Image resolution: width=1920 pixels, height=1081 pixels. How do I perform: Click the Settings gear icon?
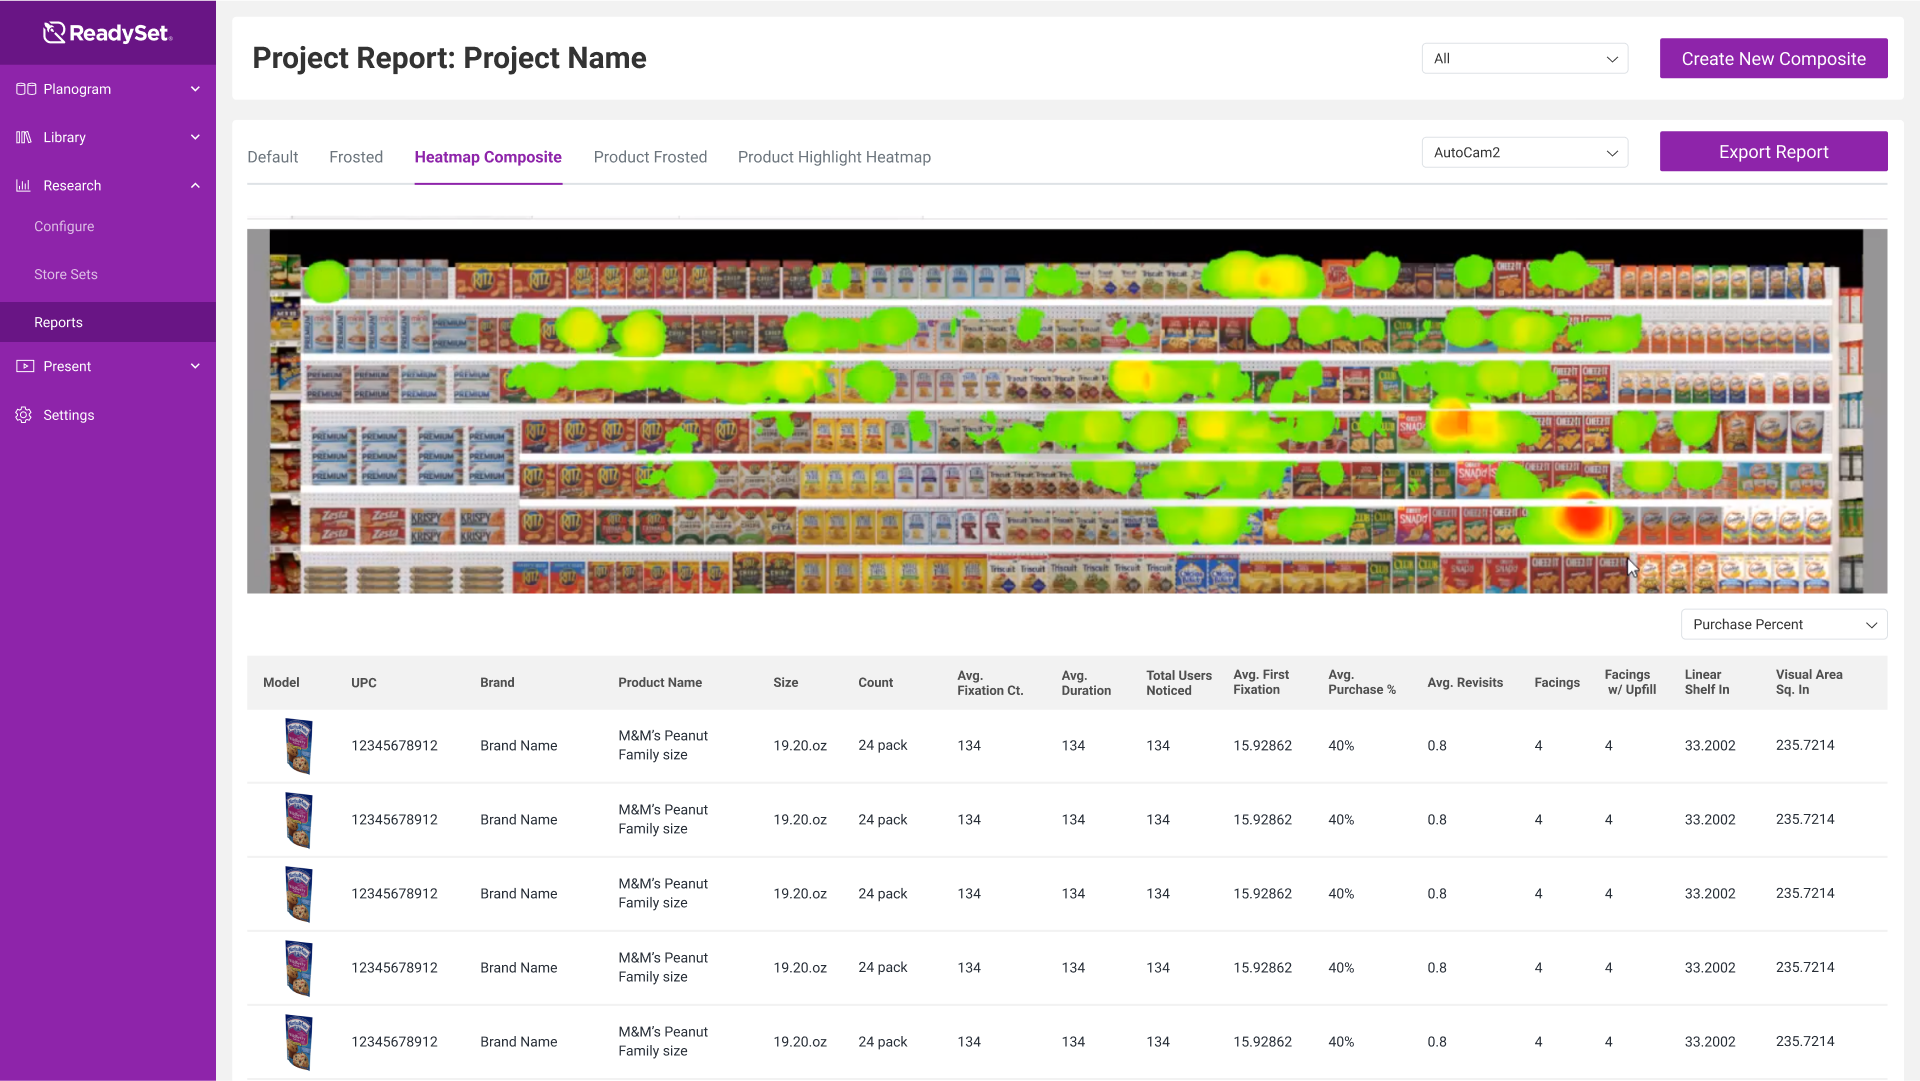pos(24,415)
